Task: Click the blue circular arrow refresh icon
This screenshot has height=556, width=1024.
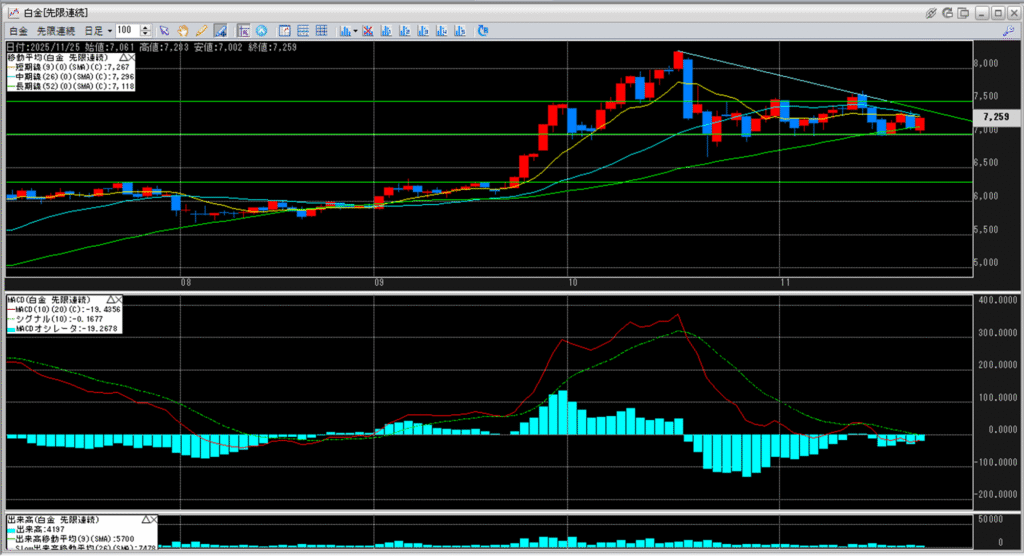Action: coord(482,31)
